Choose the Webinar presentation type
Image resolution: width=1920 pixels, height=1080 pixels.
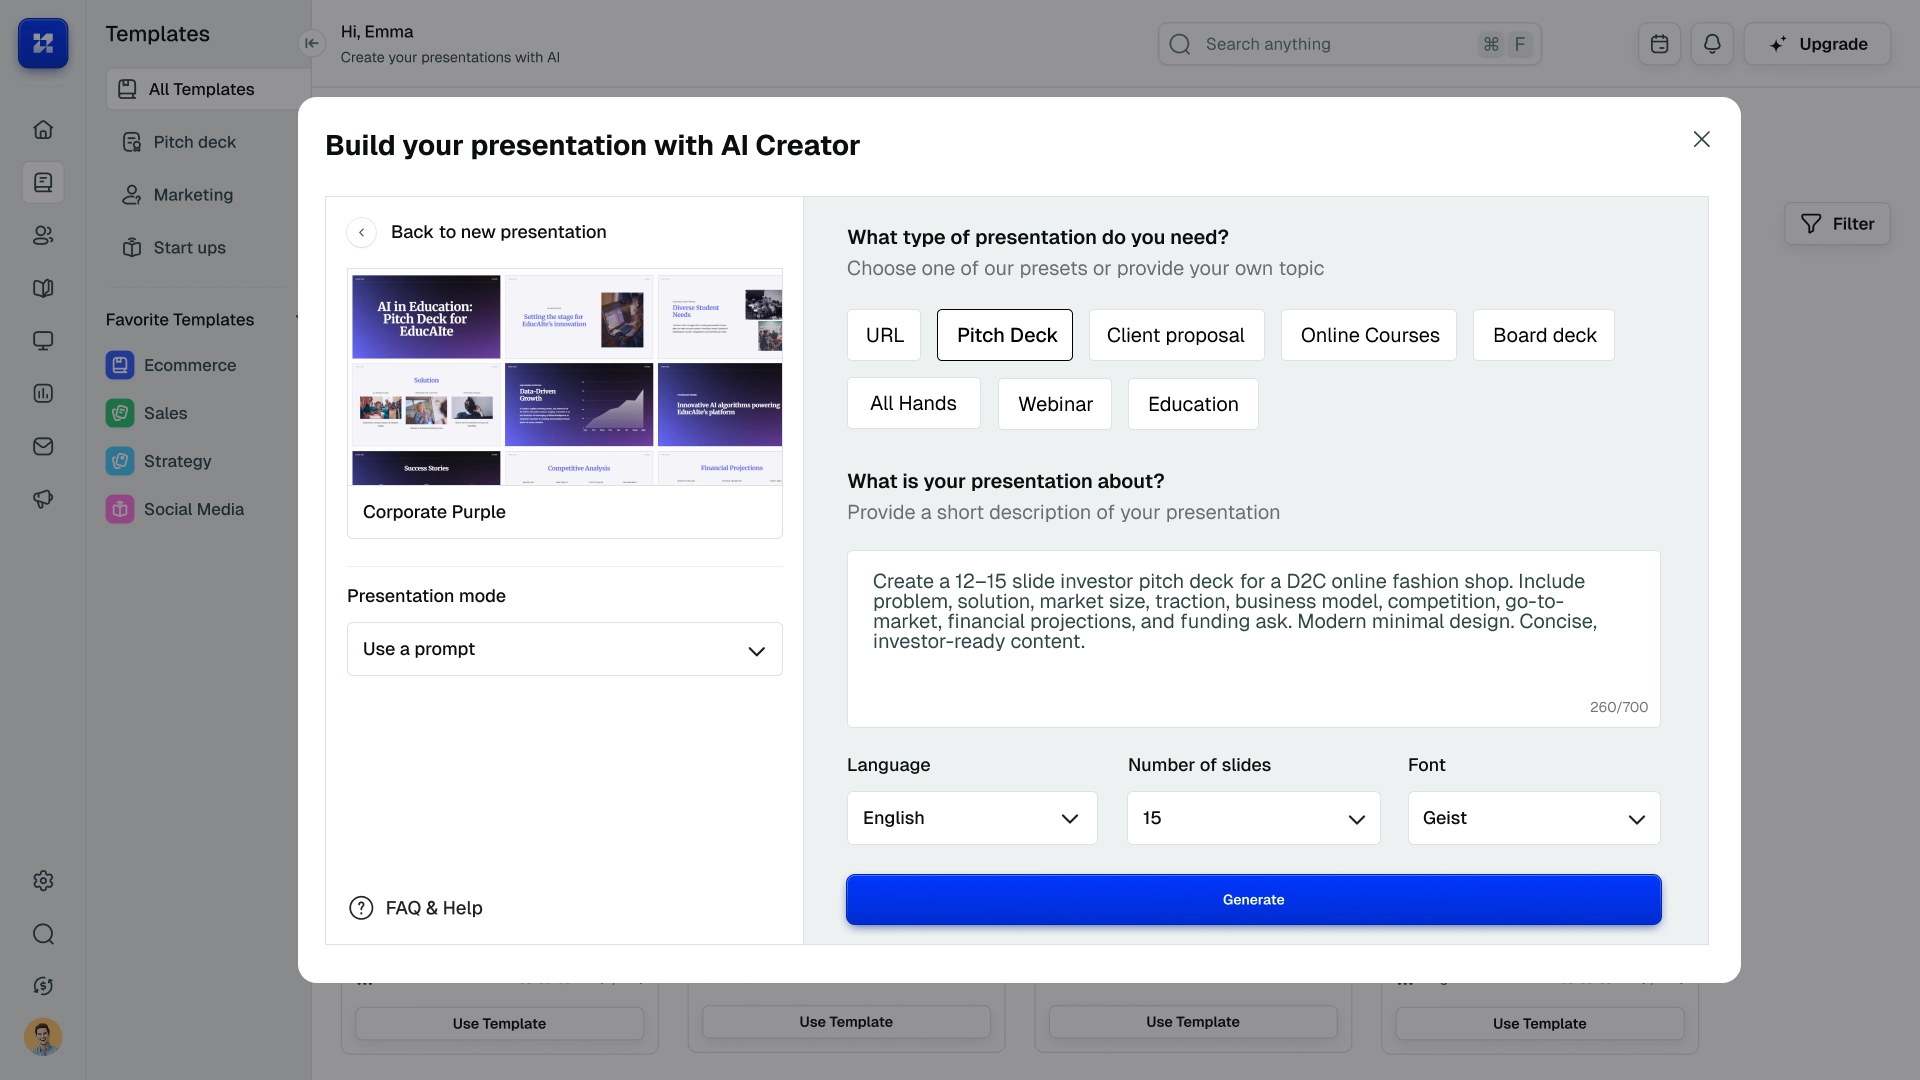click(x=1054, y=404)
